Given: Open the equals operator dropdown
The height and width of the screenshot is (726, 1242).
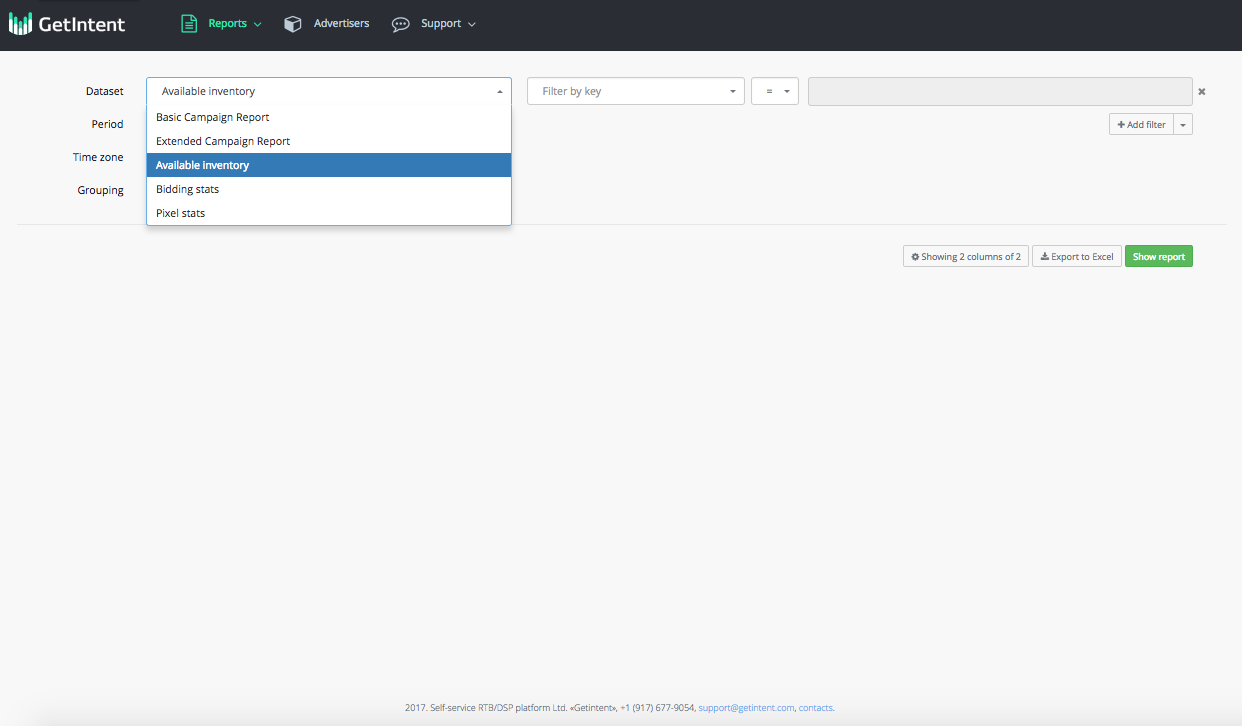Looking at the screenshot, I should [x=774, y=91].
